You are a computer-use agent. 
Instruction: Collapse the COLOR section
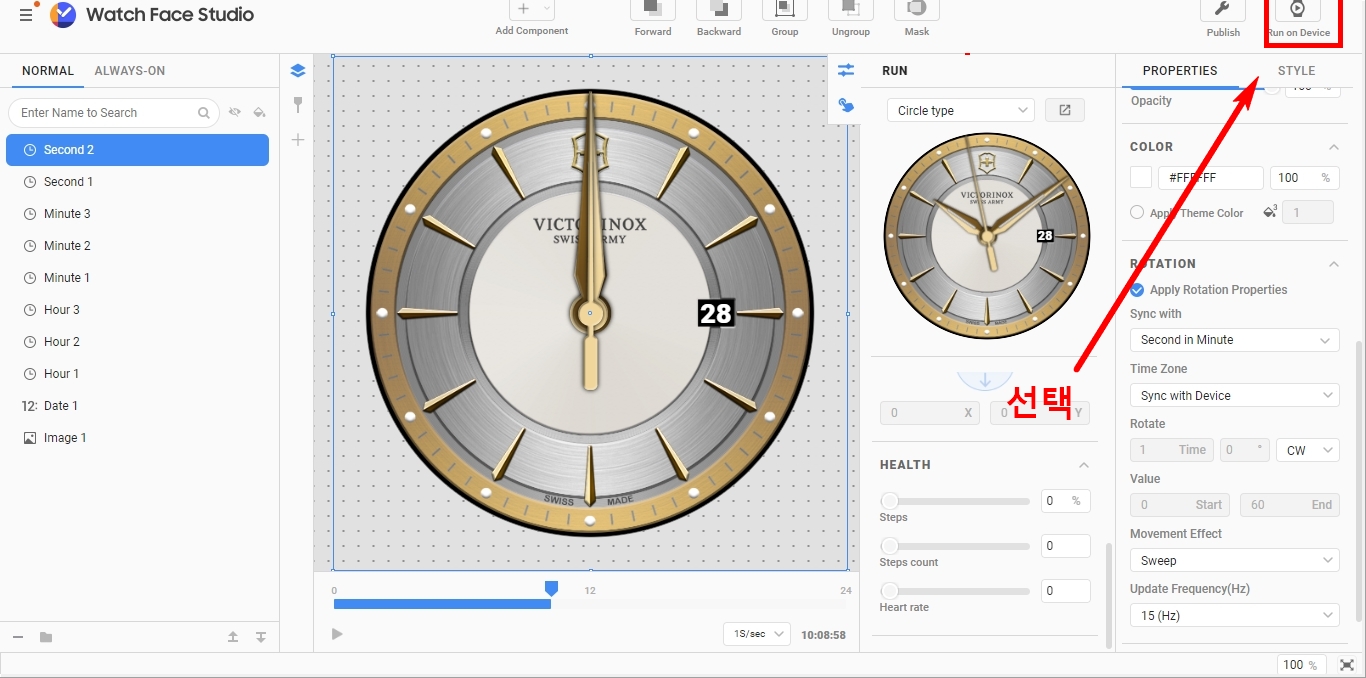point(1333,147)
